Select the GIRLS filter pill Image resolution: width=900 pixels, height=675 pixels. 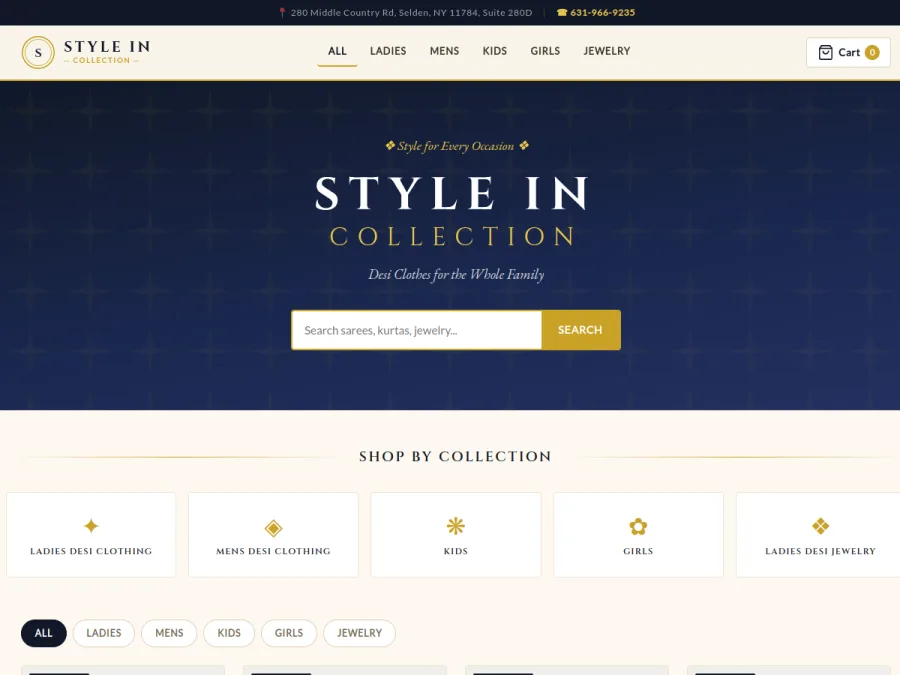[x=289, y=633]
